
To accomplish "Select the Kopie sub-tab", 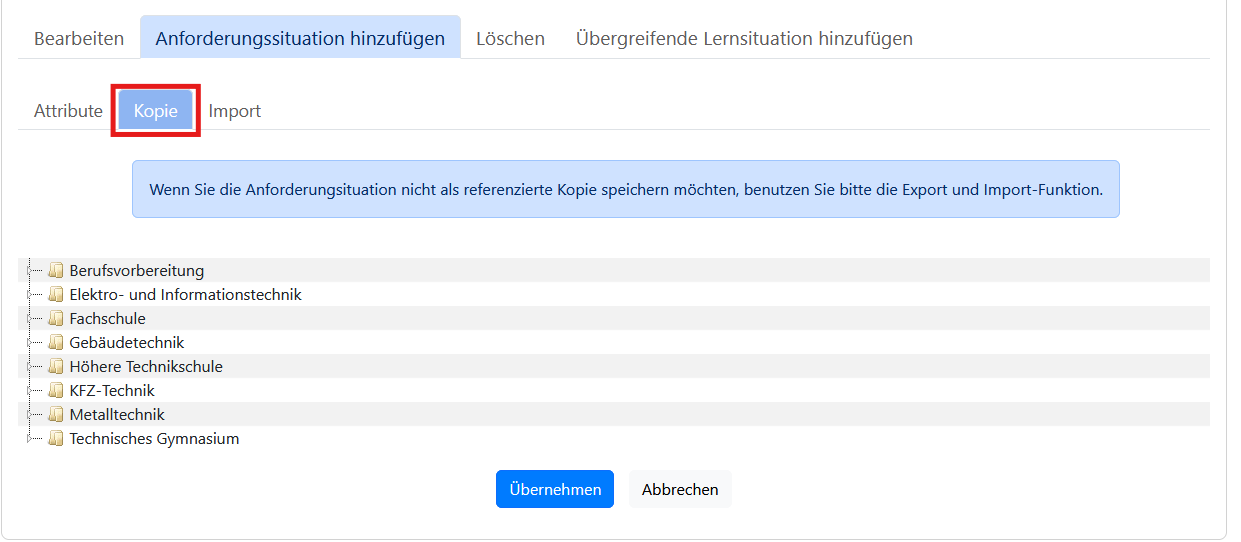I will [156, 110].
